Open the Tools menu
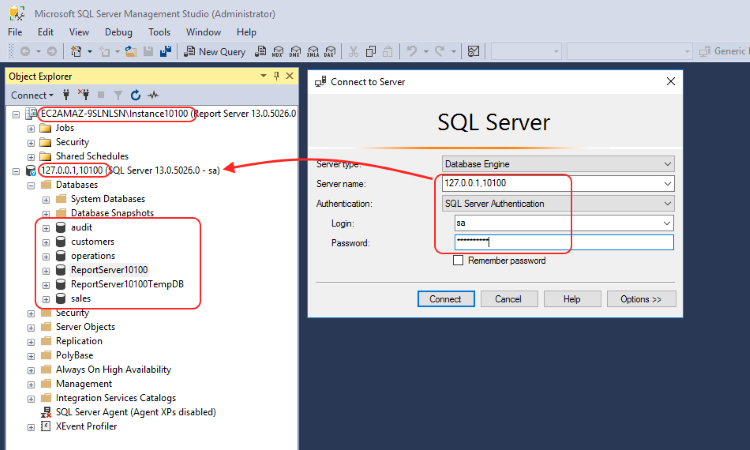750x450 pixels. tap(159, 32)
